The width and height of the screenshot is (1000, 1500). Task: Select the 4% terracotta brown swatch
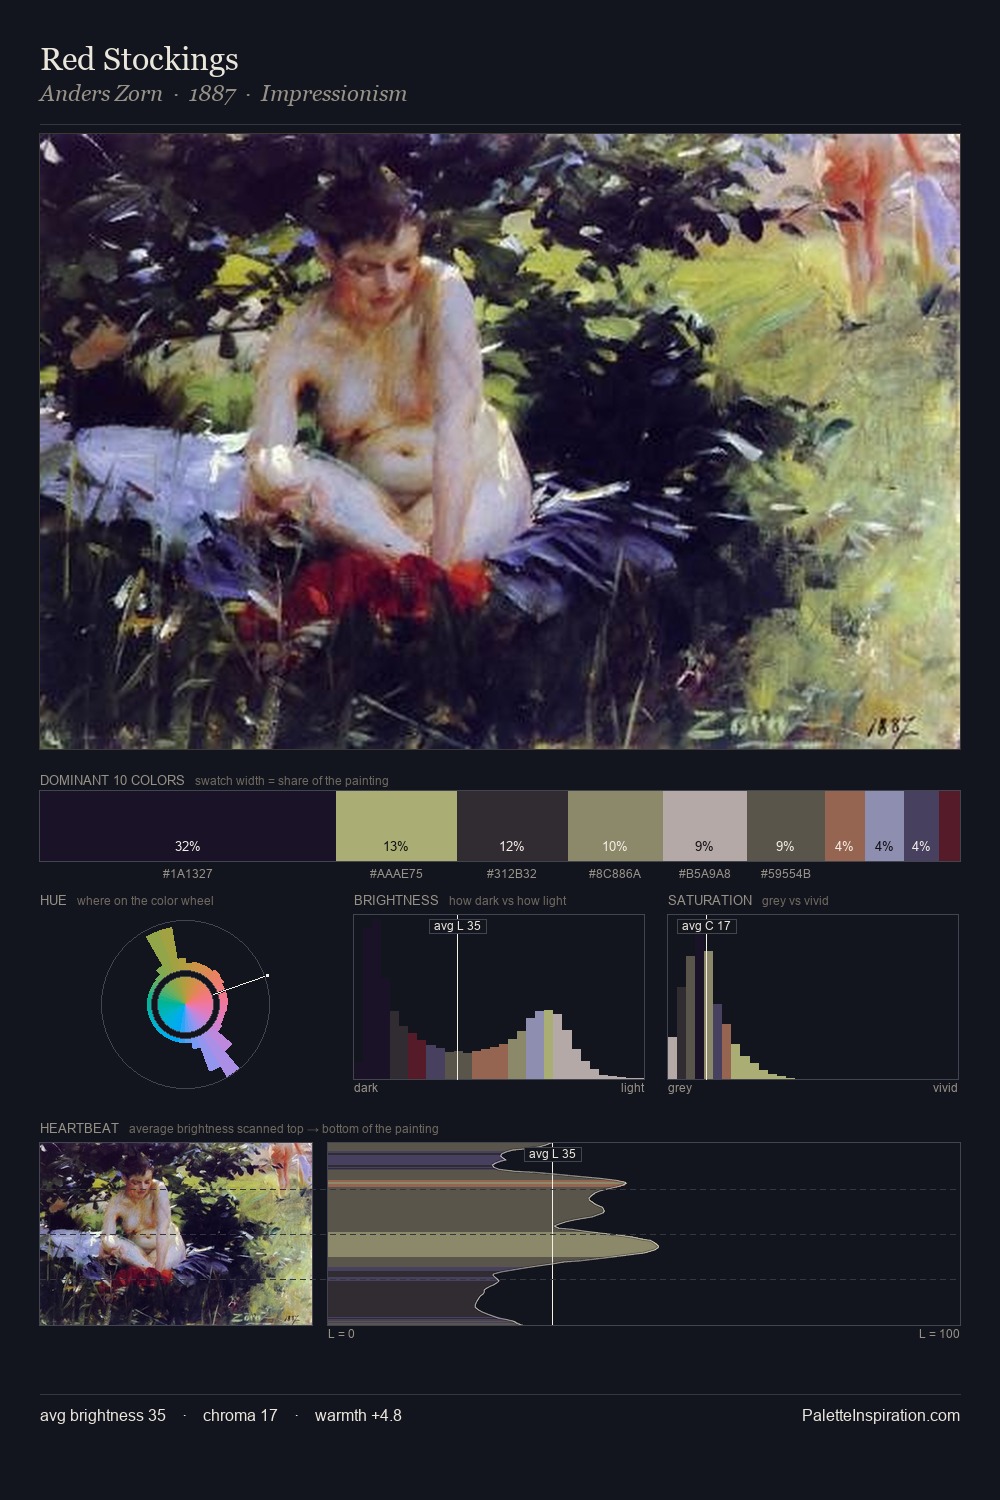point(845,826)
